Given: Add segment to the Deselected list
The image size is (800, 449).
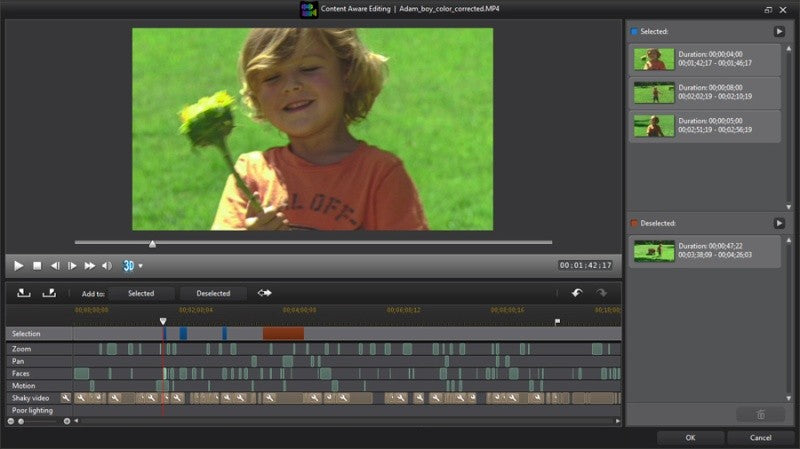Looking at the screenshot, I should coord(213,293).
